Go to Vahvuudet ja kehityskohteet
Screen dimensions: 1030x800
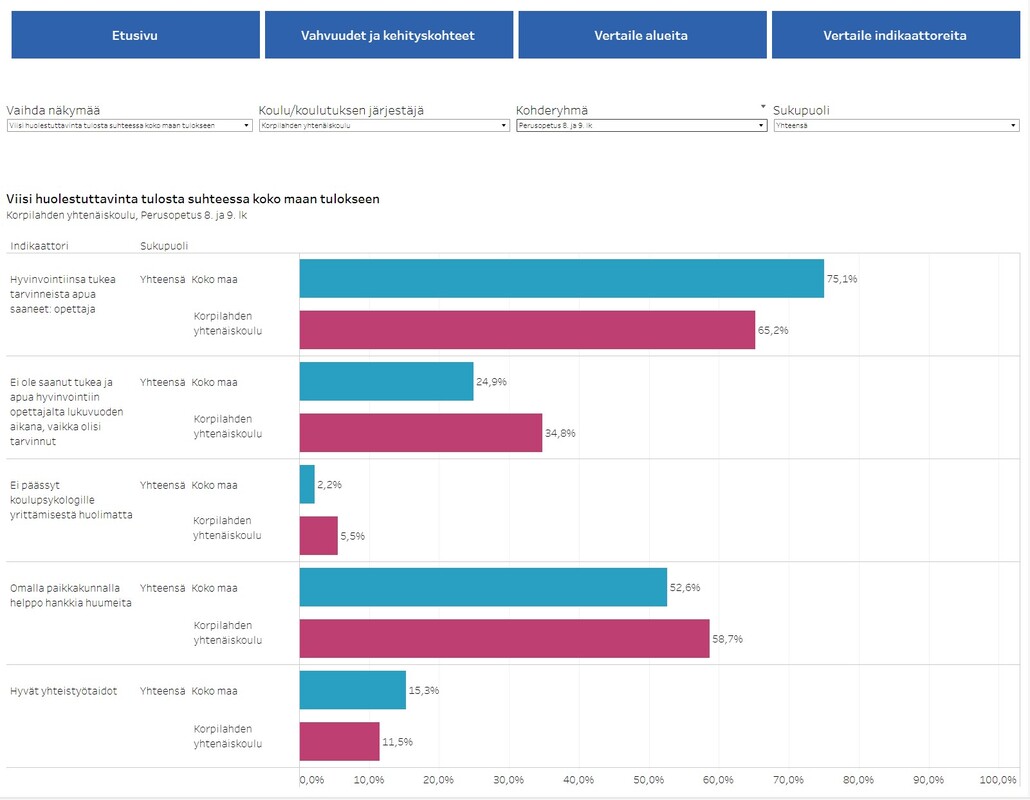tap(387, 35)
